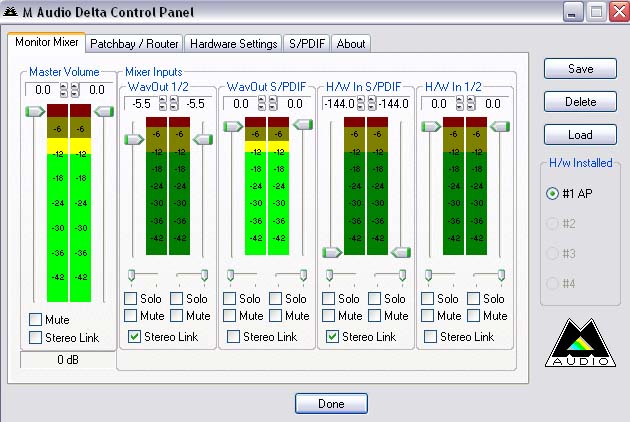The height and width of the screenshot is (422, 630).
Task: Click the right WavOut S/PDIF fader handle
Action: (x=303, y=125)
